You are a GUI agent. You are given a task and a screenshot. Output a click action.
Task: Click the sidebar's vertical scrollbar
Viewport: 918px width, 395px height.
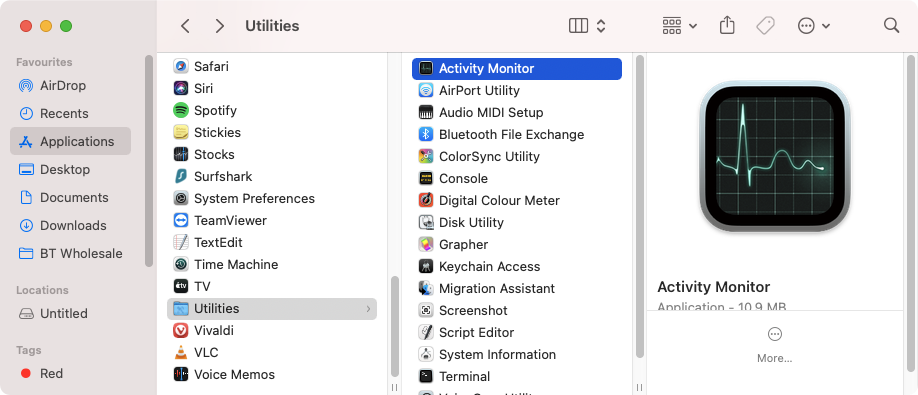click(149, 162)
